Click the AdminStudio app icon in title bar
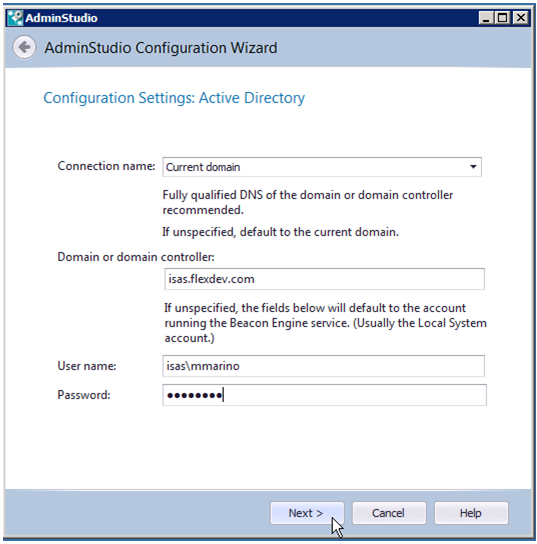 point(15,18)
